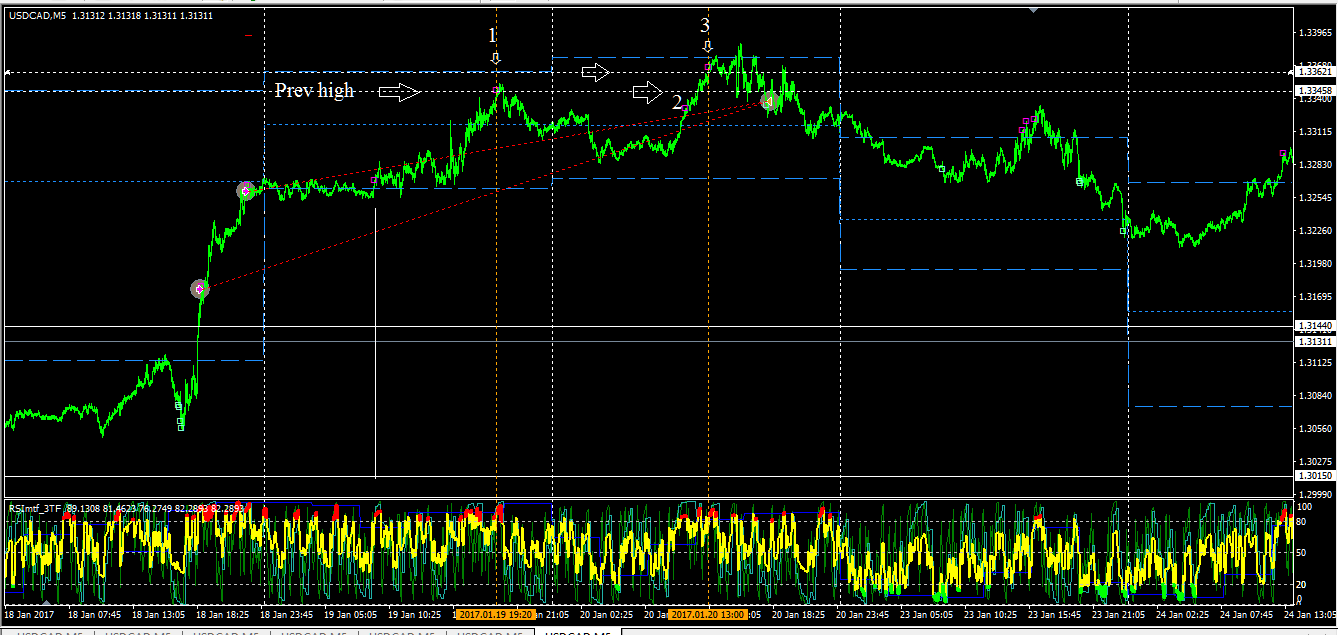Click the 1.30275 price axis label

[1313, 462]
